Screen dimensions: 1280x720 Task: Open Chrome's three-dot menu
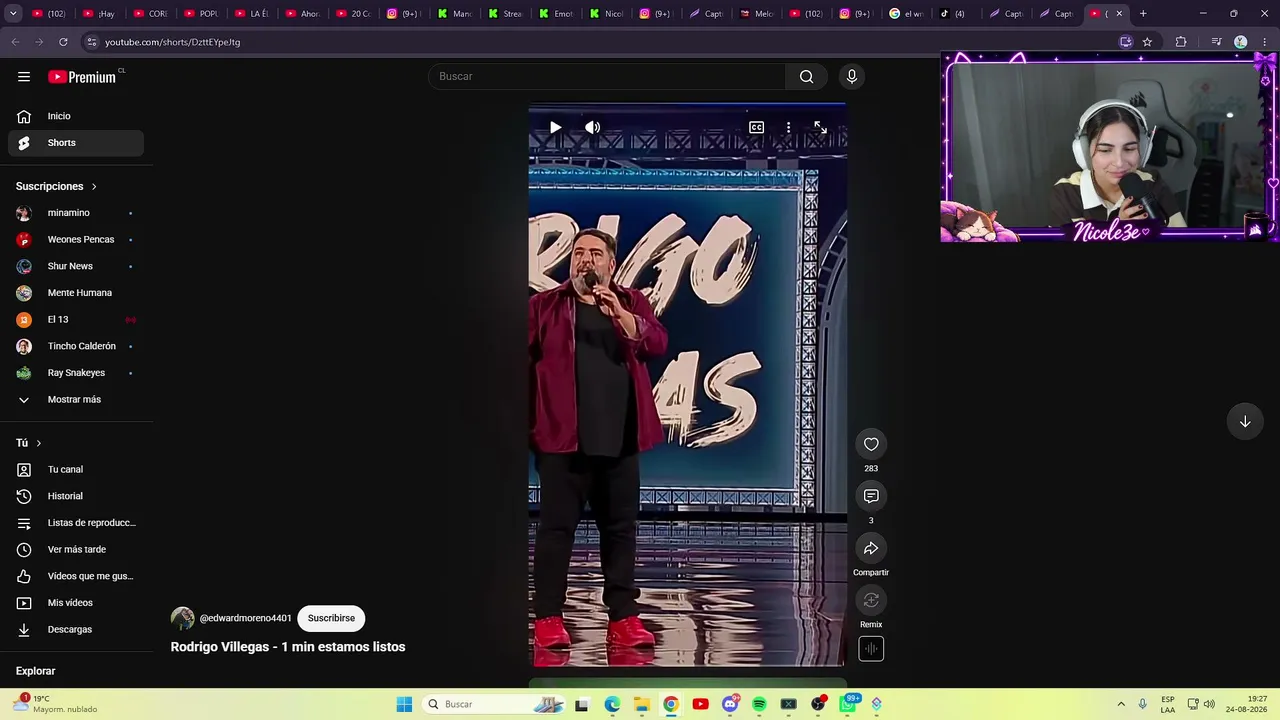pyautogui.click(x=1264, y=42)
